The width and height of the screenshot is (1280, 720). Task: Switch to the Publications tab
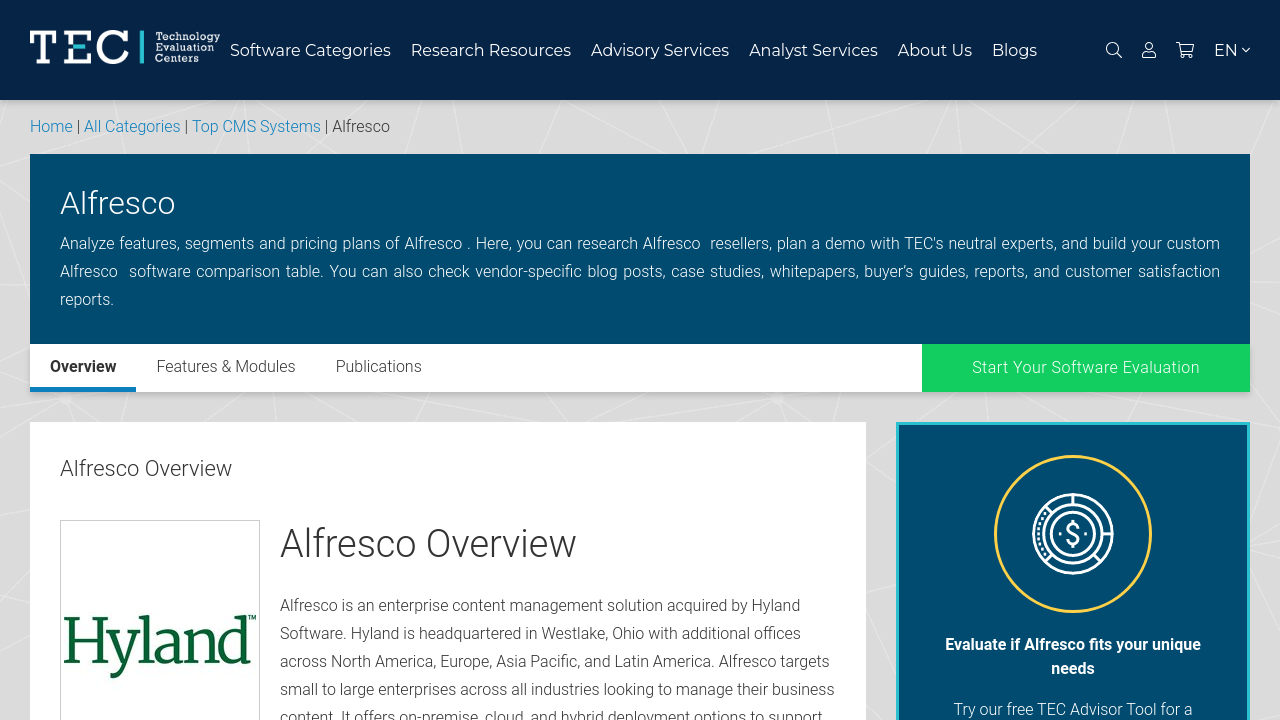(x=378, y=367)
